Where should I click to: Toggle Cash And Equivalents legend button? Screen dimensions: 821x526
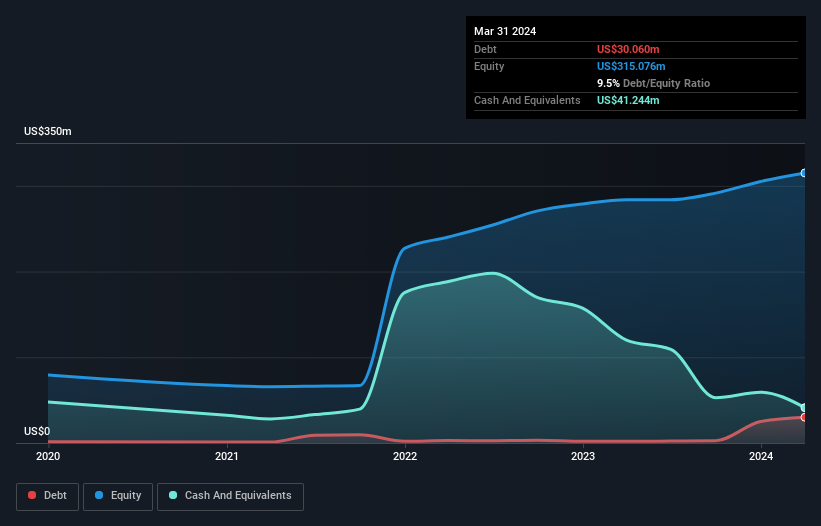click(x=230, y=496)
